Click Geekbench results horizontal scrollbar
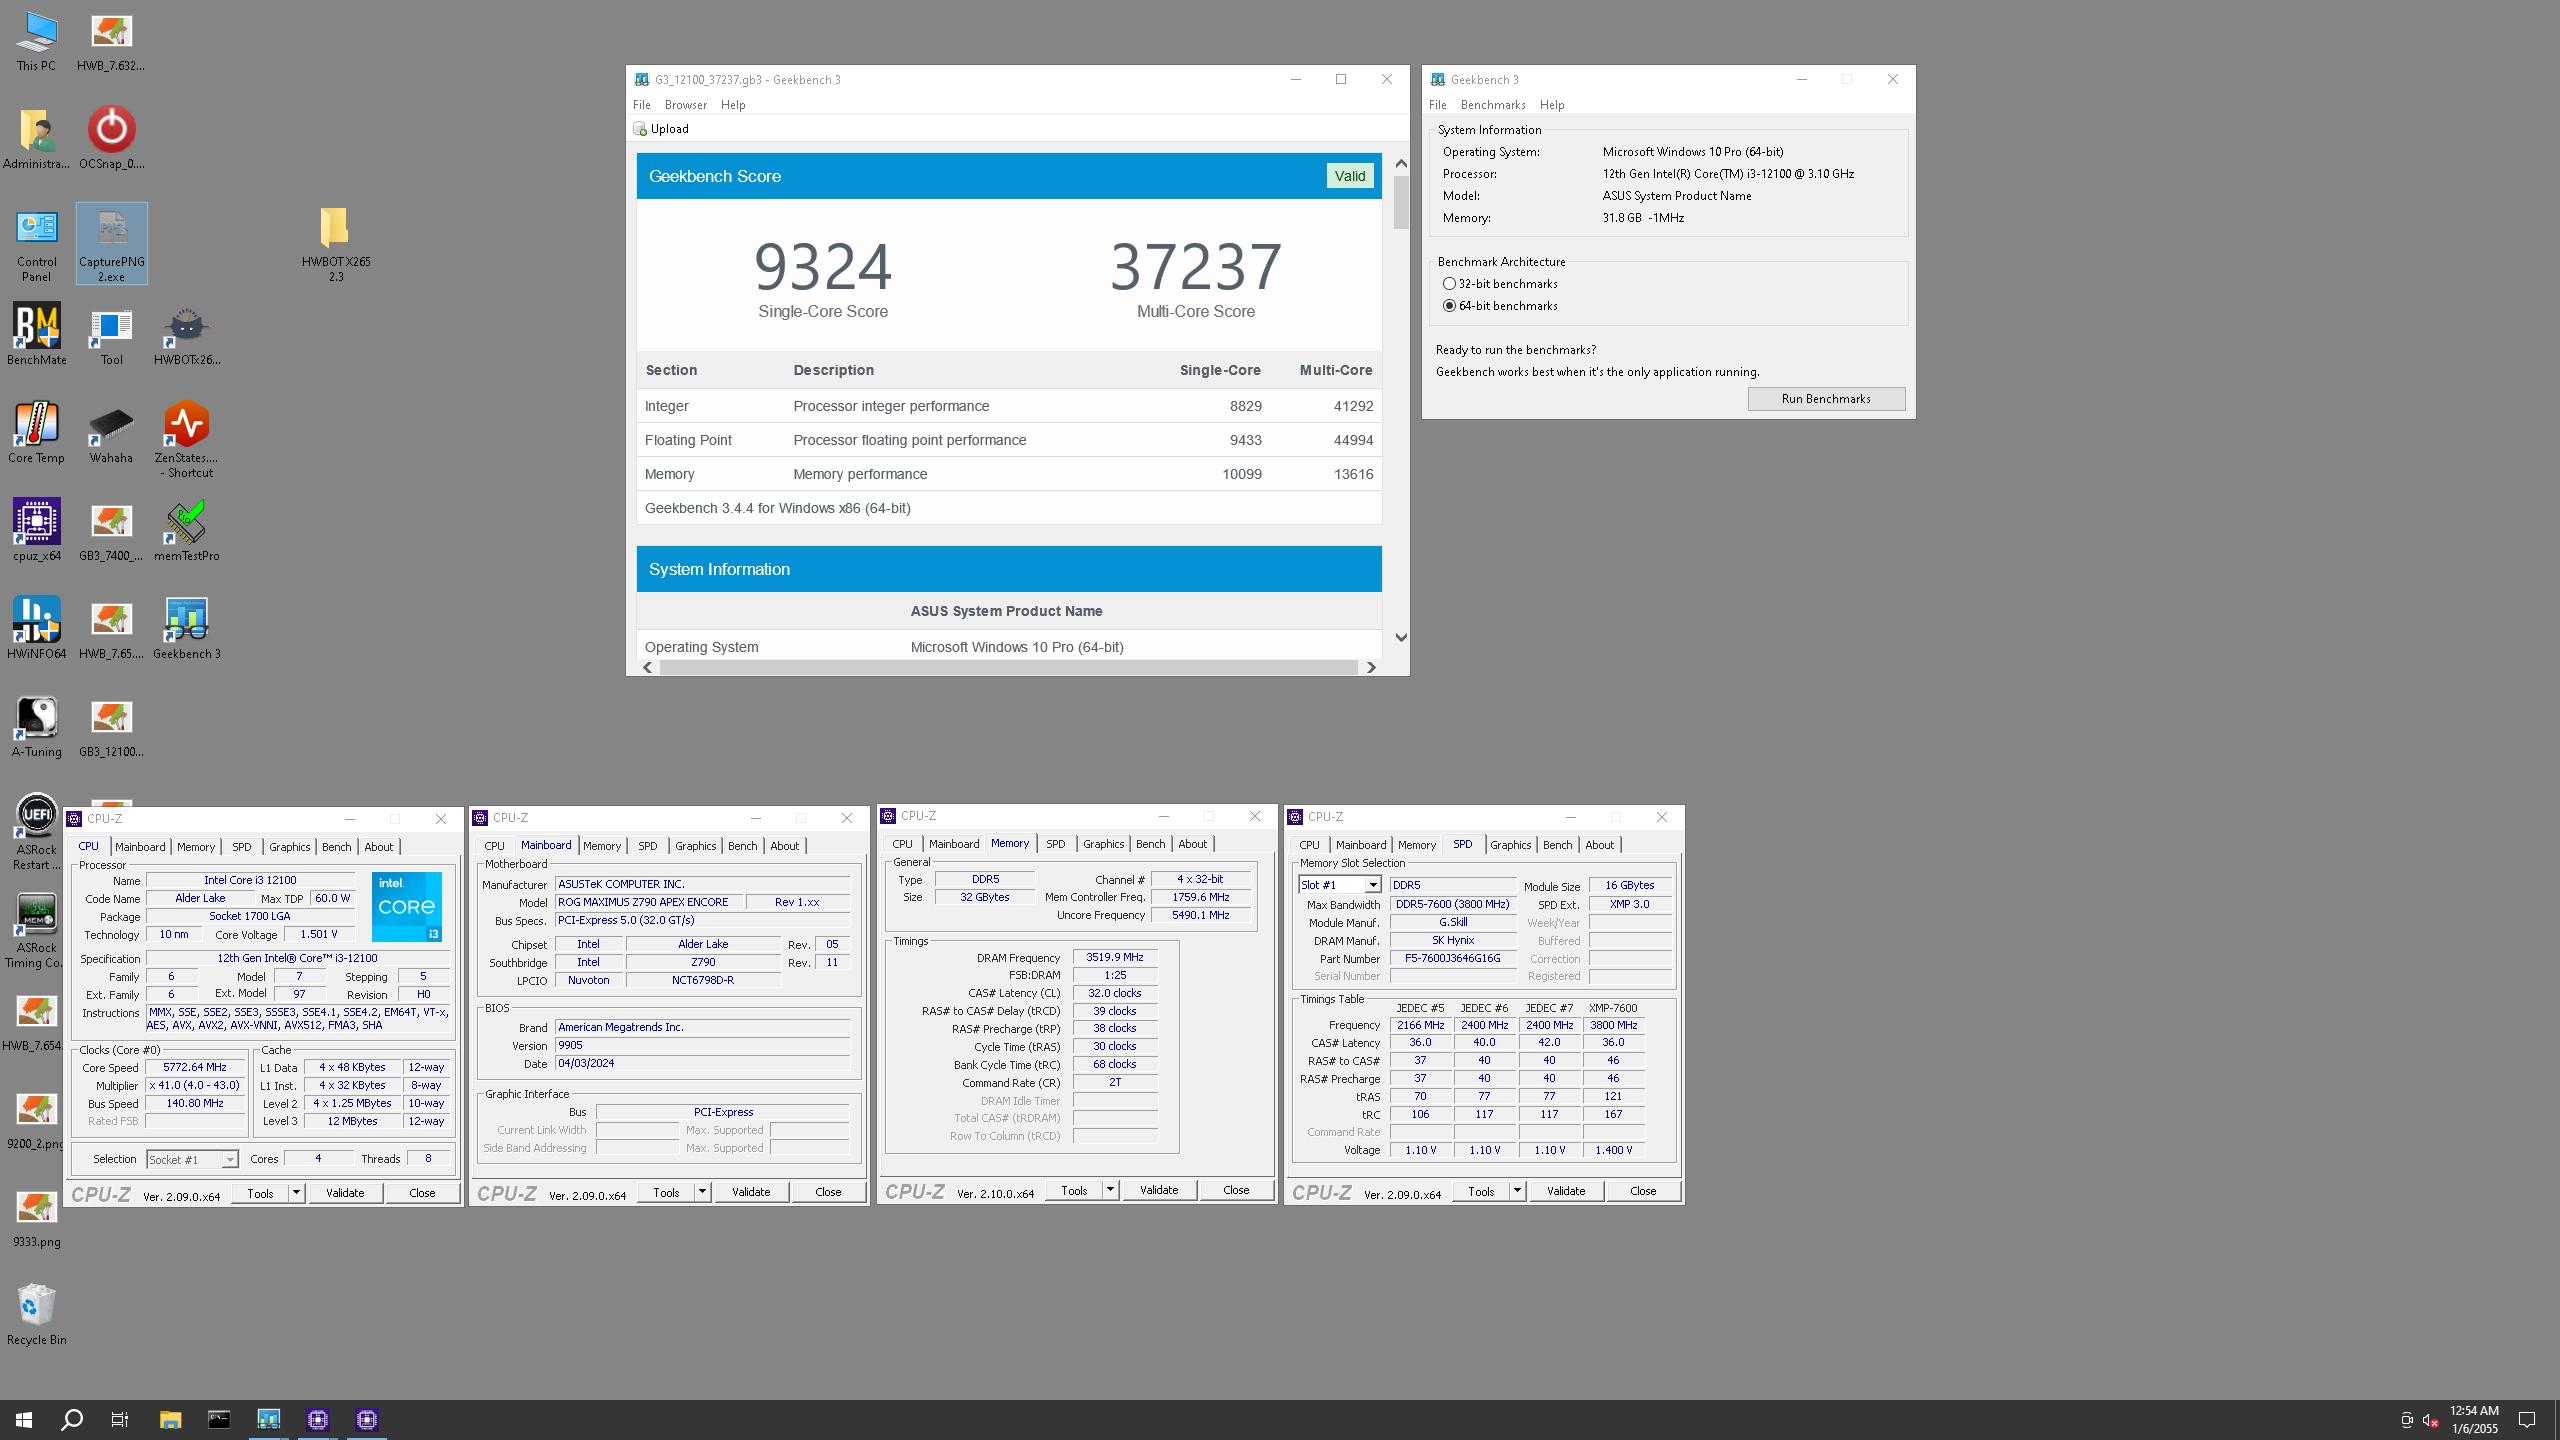Image resolution: width=2560 pixels, height=1440 pixels. (1008, 667)
